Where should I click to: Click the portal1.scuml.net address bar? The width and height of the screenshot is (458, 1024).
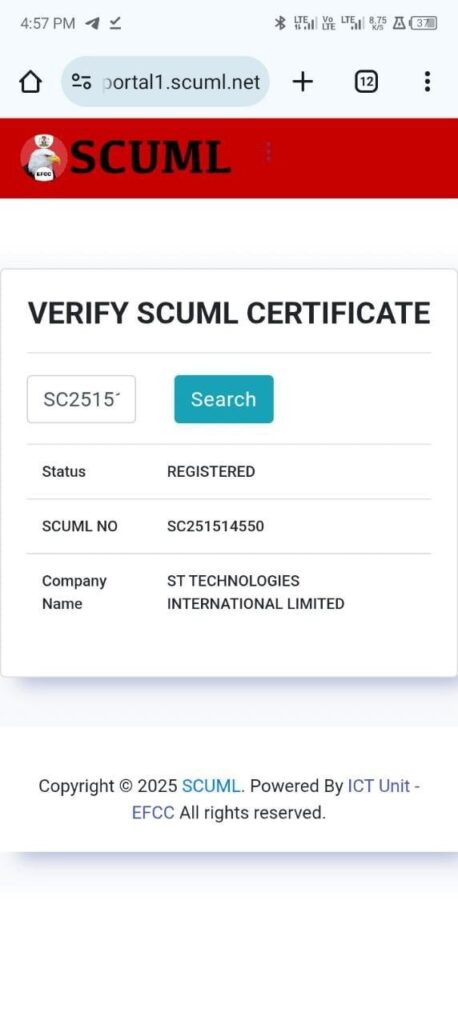(x=165, y=82)
